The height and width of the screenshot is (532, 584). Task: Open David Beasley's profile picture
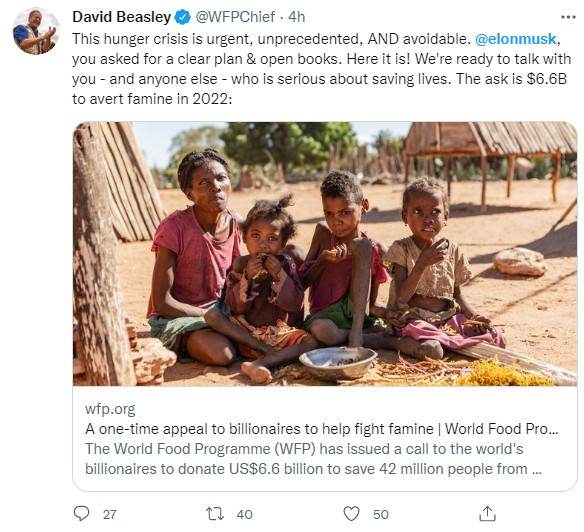point(36,31)
